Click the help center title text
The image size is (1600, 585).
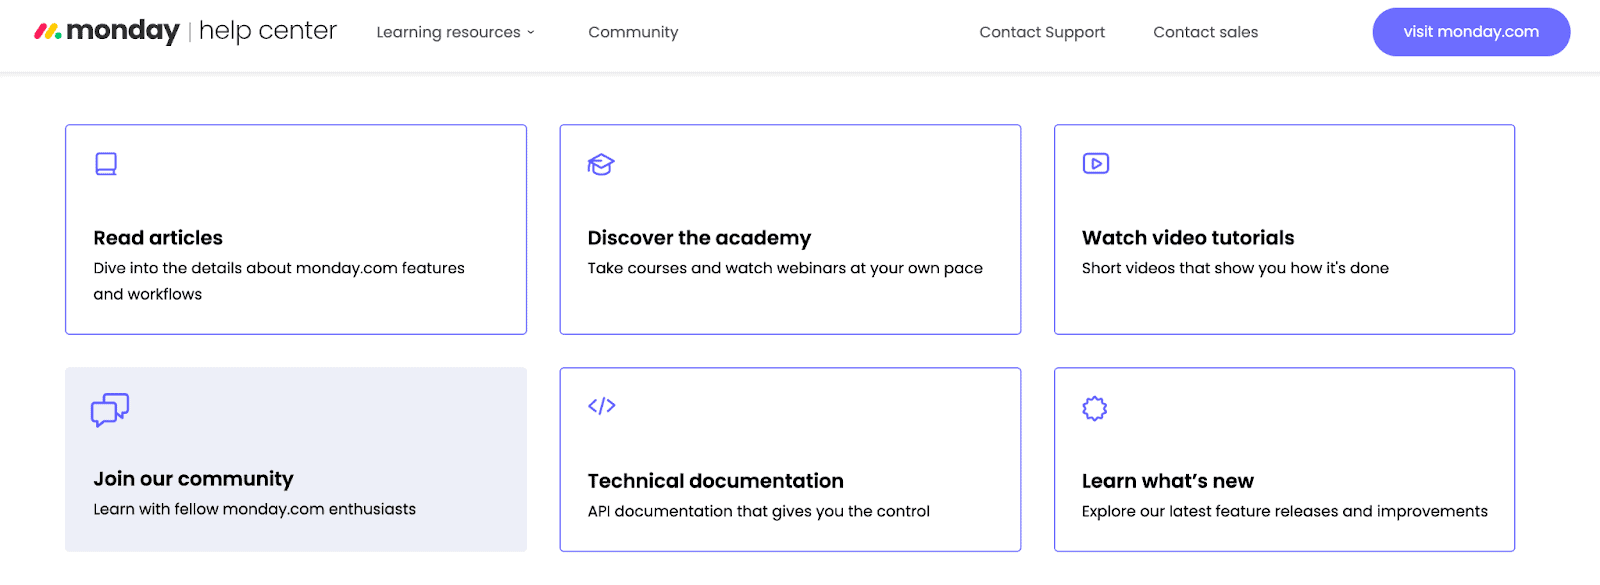[268, 31]
